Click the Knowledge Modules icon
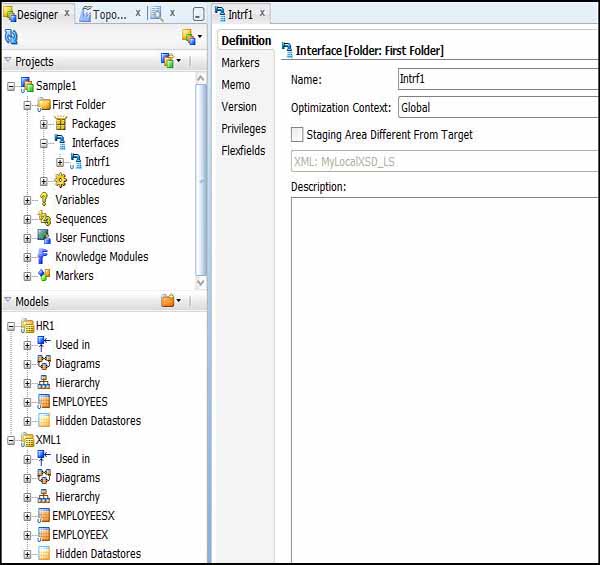This screenshot has height=565, width=600. pos(43,256)
